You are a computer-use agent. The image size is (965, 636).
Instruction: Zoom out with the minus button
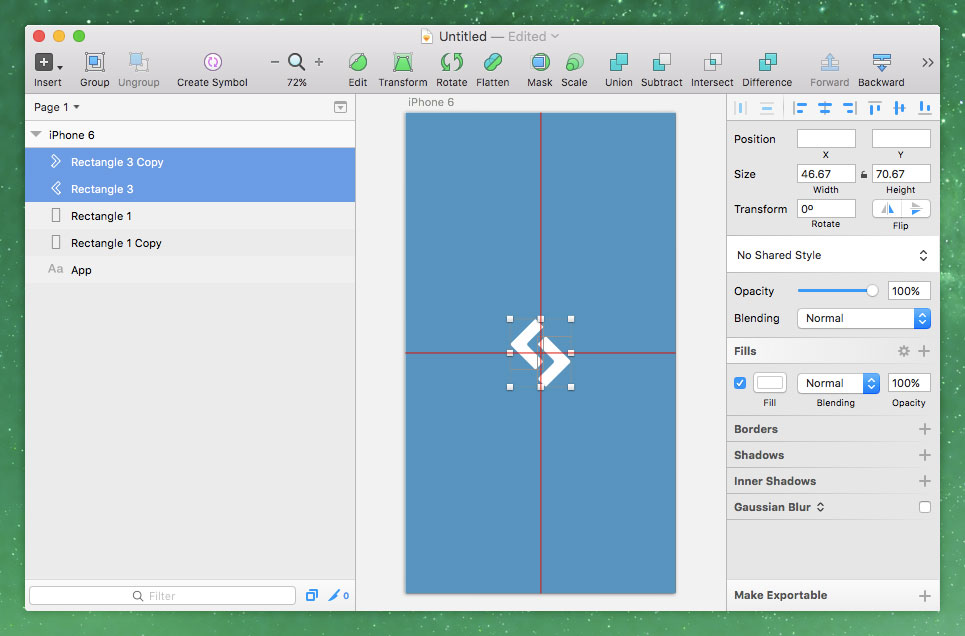coord(274,62)
